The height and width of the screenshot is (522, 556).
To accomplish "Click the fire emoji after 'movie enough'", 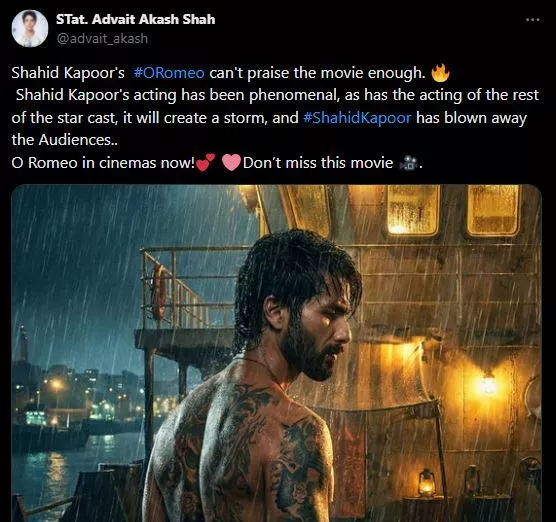I will click(x=440, y=73).
